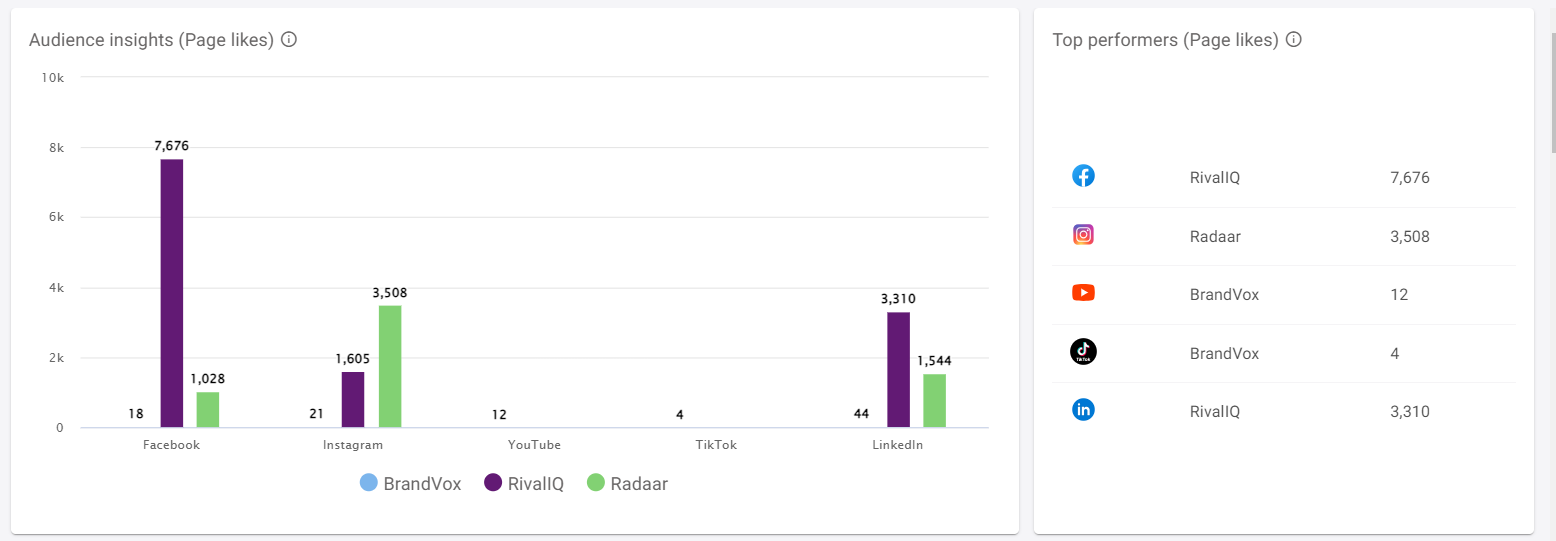Click the TikTok icon in Top performers

pos(1083,351)
